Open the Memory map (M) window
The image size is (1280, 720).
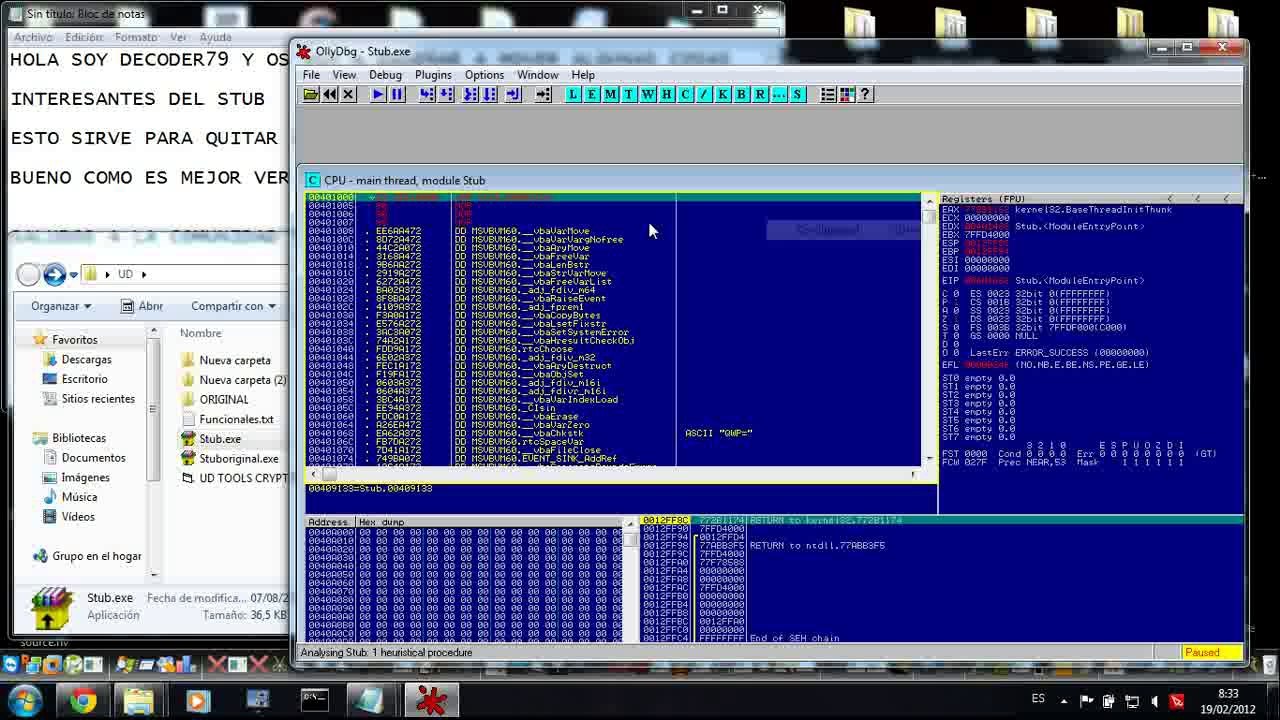tap(610, 94)
